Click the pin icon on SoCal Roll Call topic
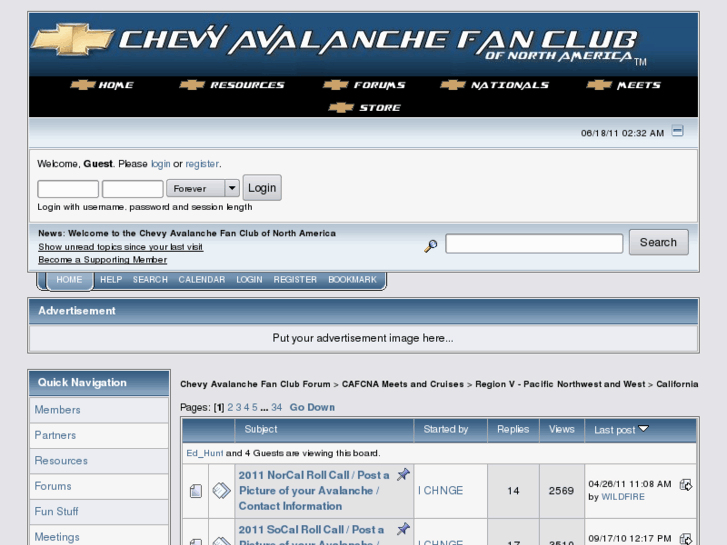This screenshot has width=727, height=545. [403, 529]
